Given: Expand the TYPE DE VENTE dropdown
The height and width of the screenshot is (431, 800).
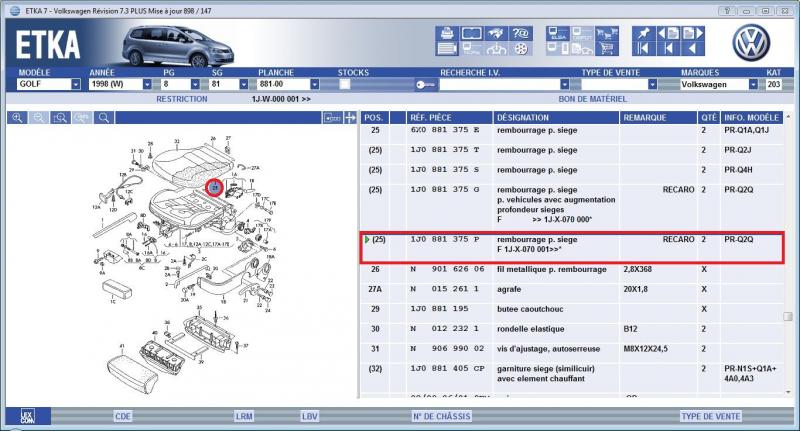Looking at the screenshot, I should tap(653, 84).
